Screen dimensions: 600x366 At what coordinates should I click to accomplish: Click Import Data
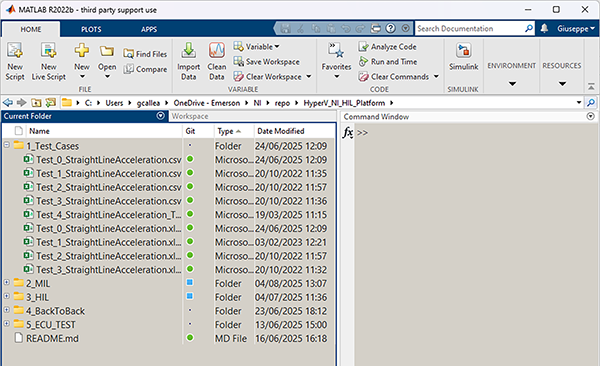click(x=189, y=61)
